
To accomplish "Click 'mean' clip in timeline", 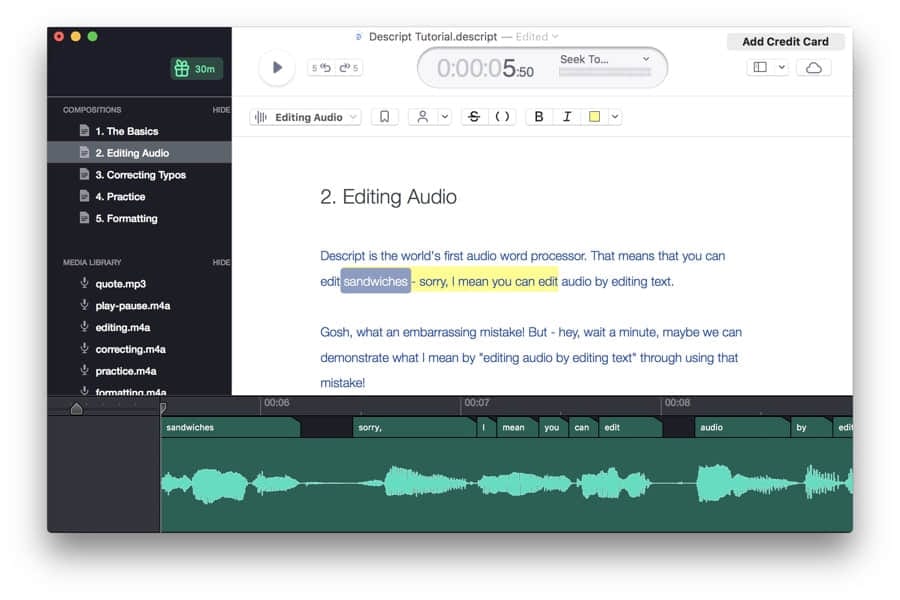I will tap(517, 428).
